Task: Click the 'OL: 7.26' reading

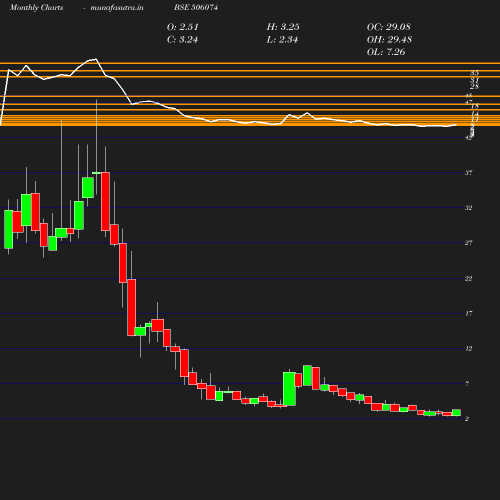Action: (386, 52)
